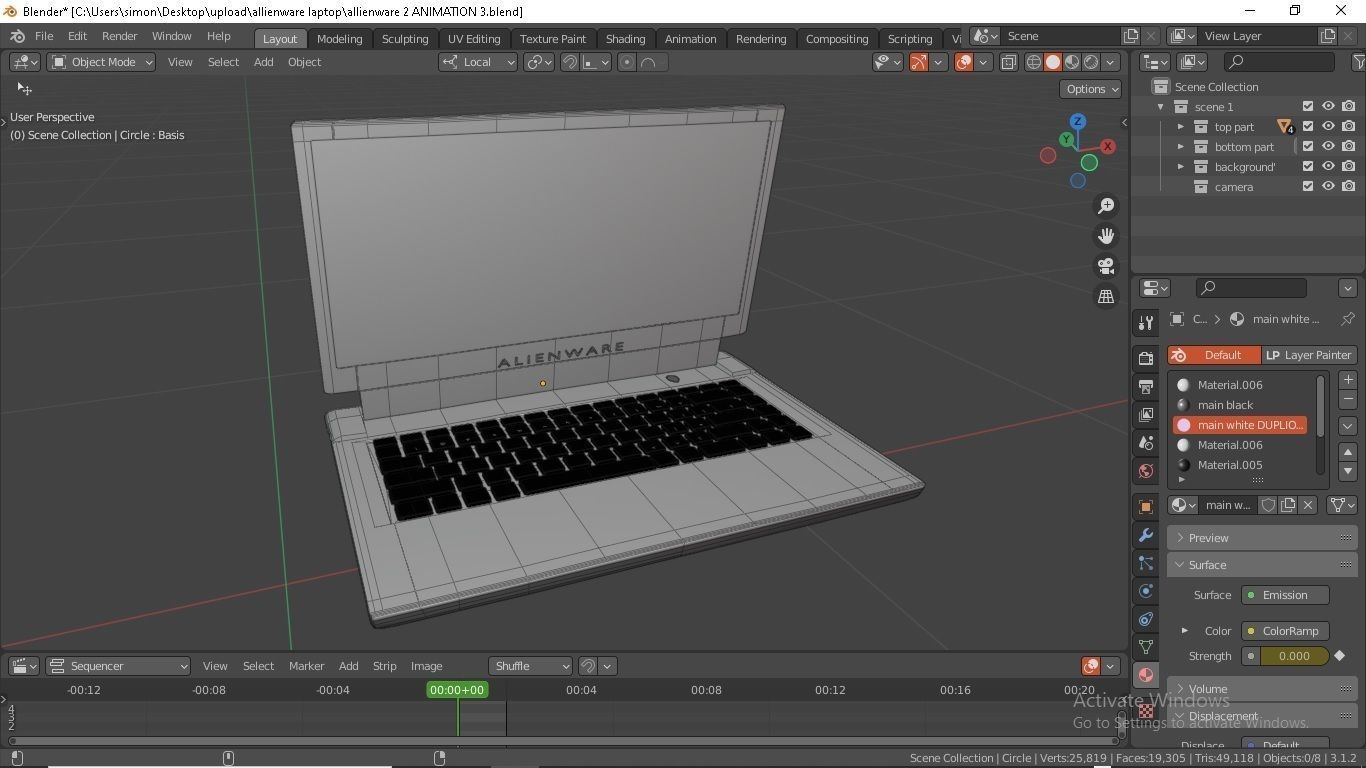The width and height of the screenshot is (1366, 768).
Task: Click the pan hand gizmo in viewport
Action: [x=1106, y=236]
